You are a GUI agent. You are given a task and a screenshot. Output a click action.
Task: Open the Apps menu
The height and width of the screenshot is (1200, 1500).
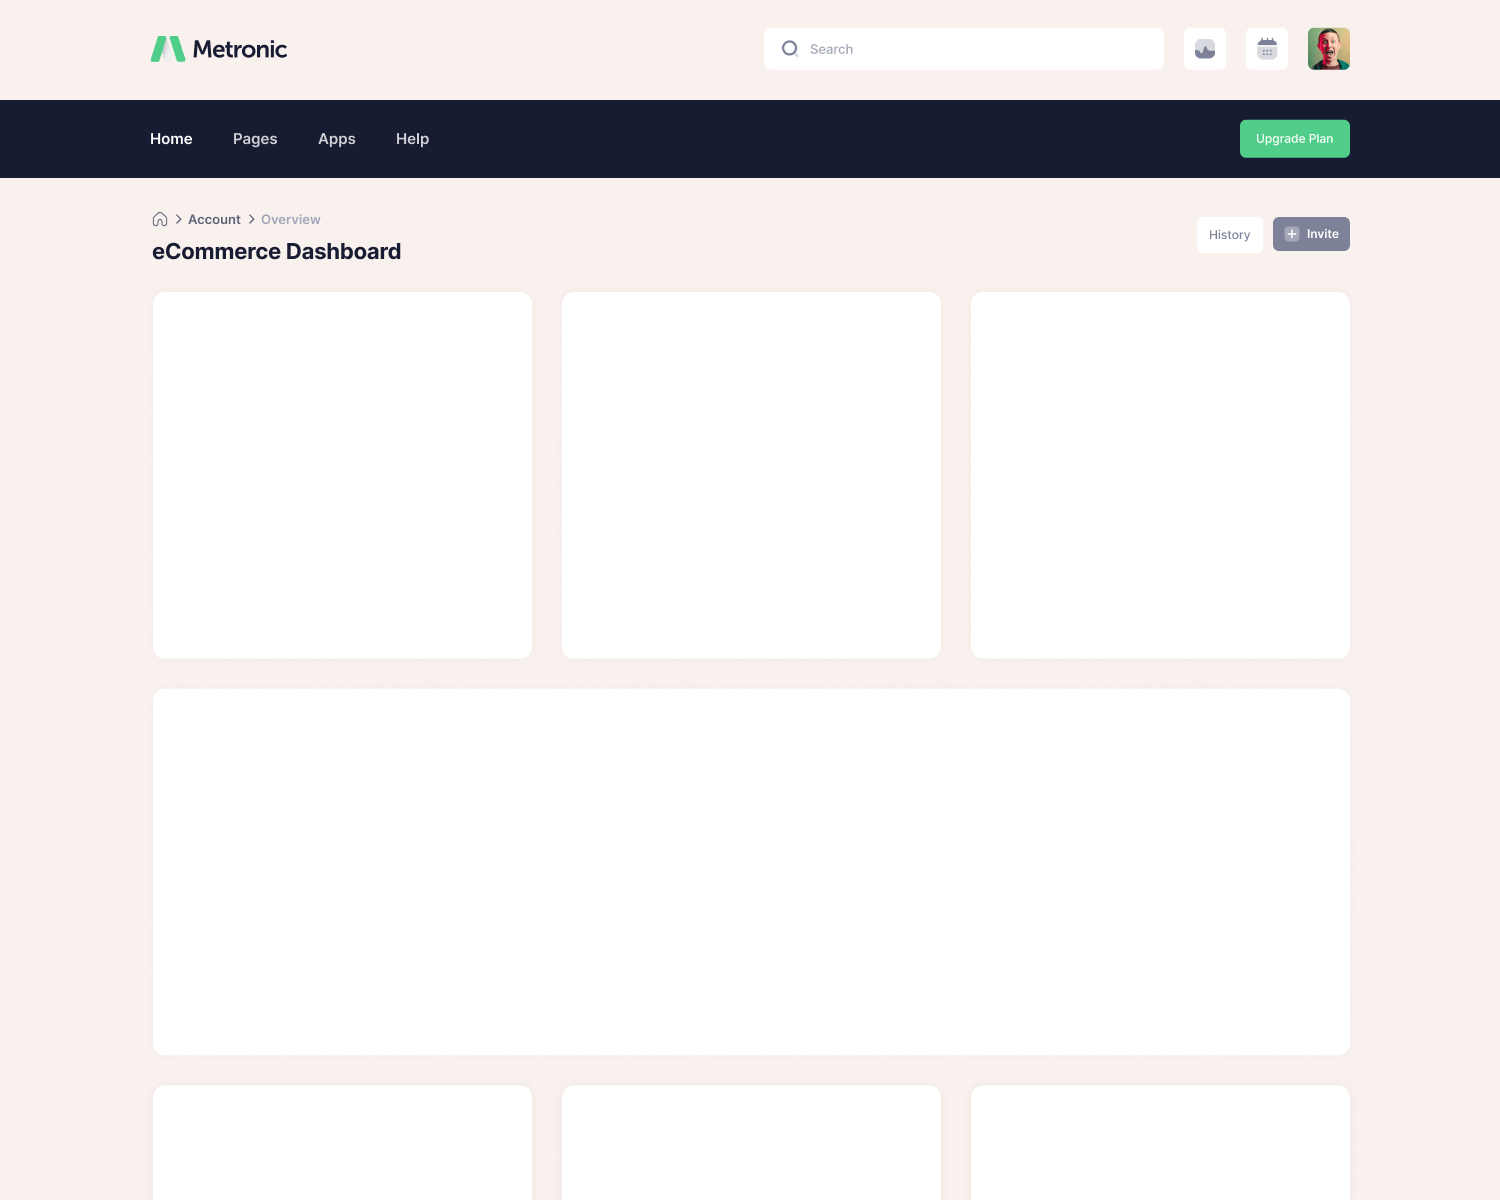tap(337, 139)
